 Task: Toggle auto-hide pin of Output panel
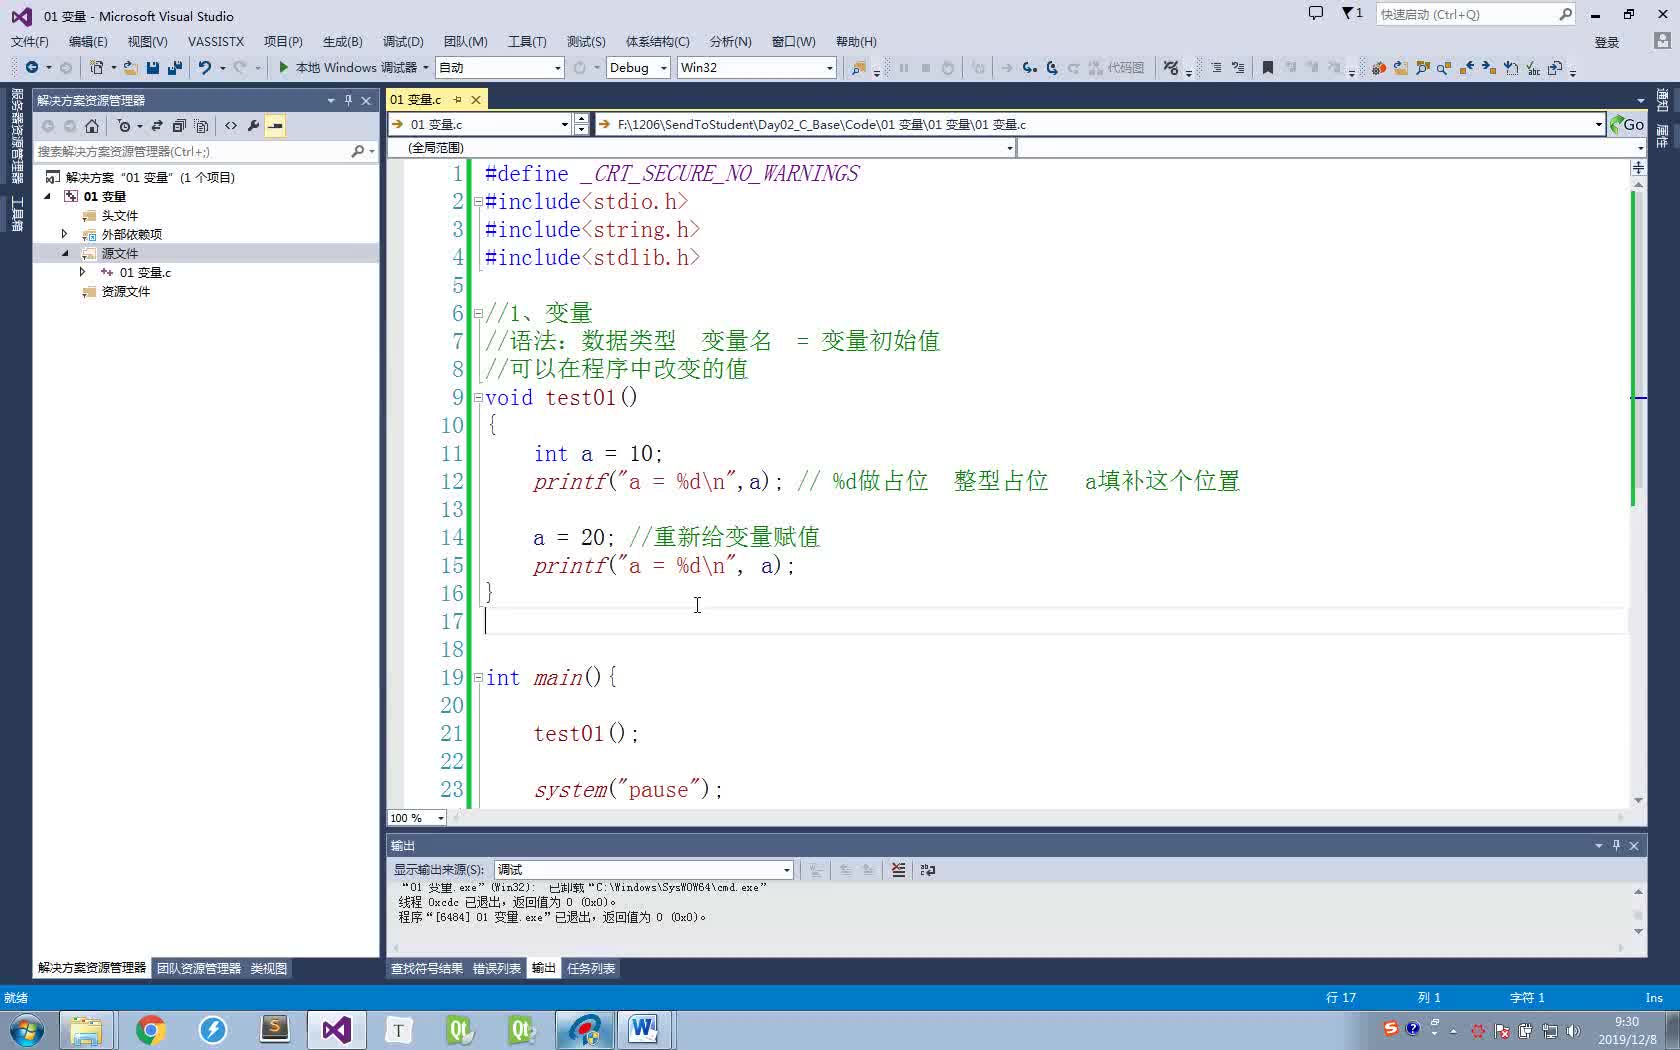tap(1616, 846)
